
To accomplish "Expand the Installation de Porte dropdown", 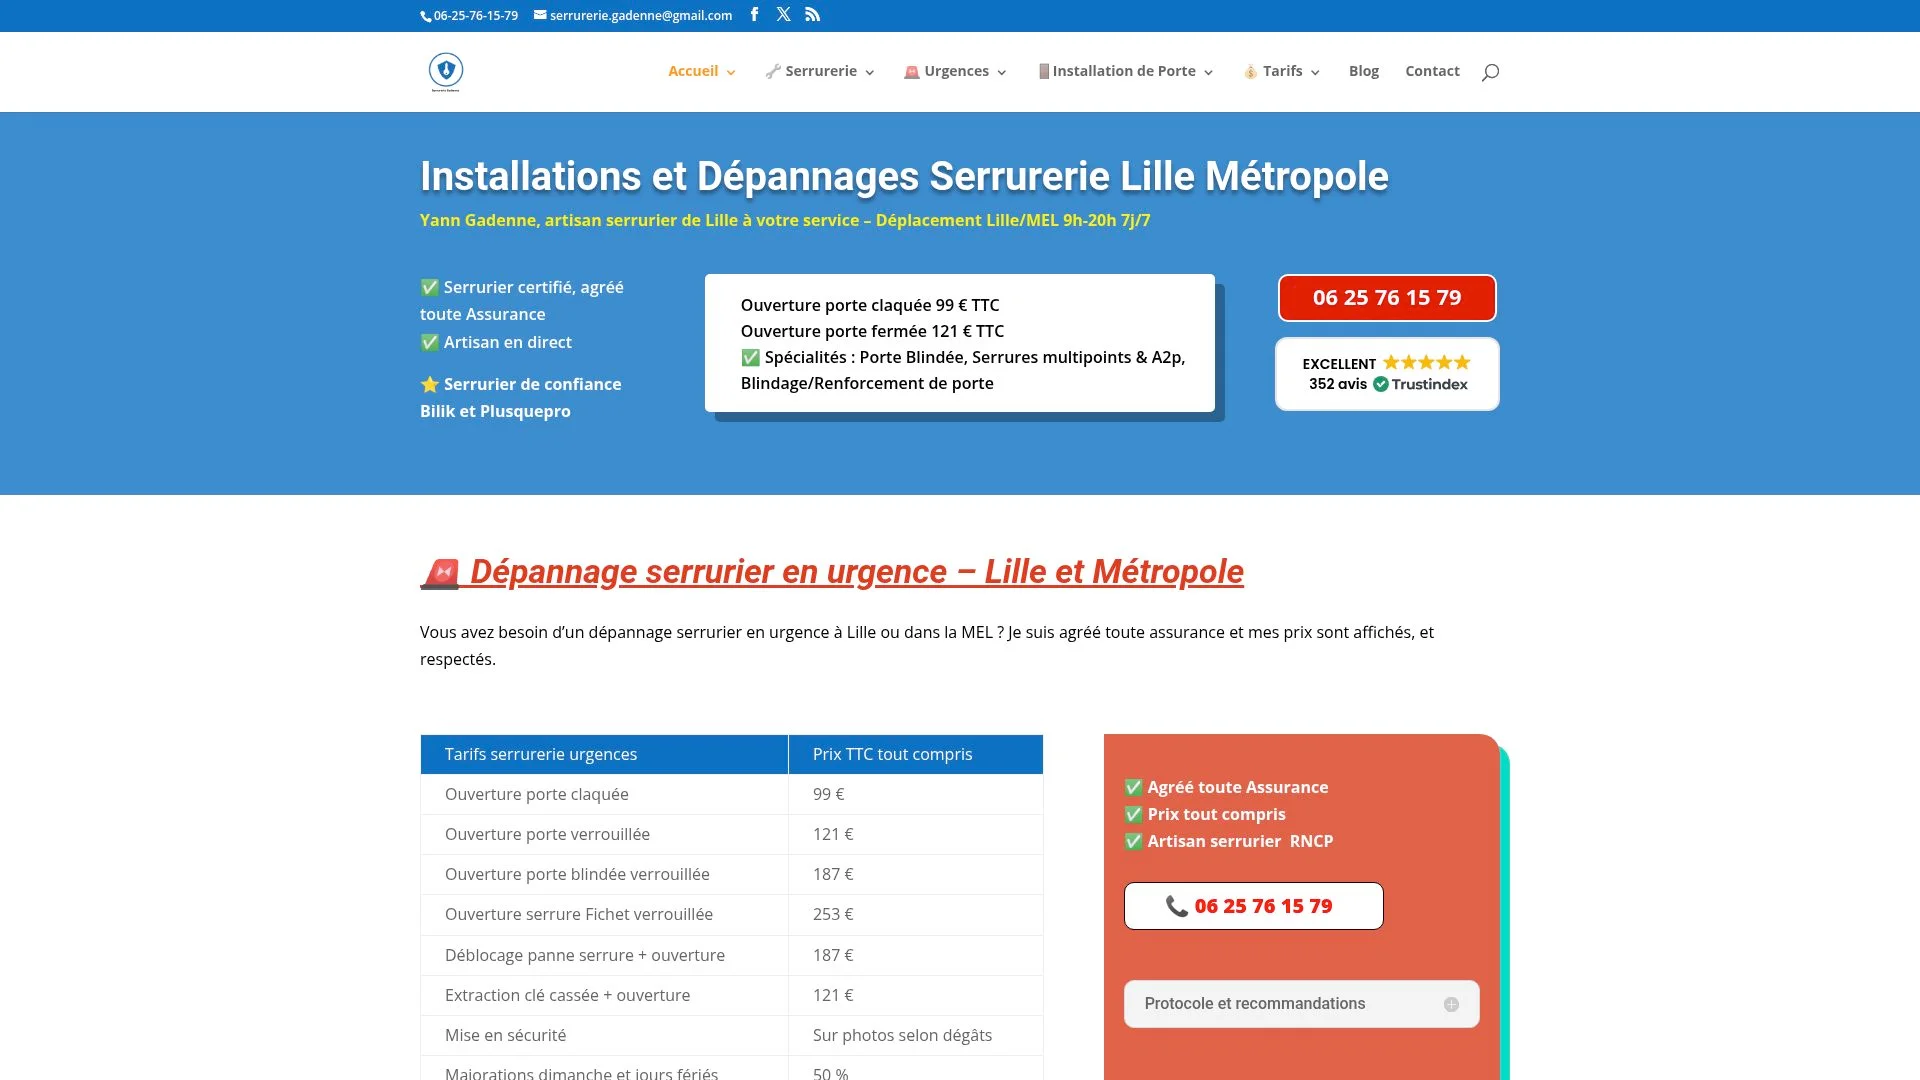I will 1123,71.
